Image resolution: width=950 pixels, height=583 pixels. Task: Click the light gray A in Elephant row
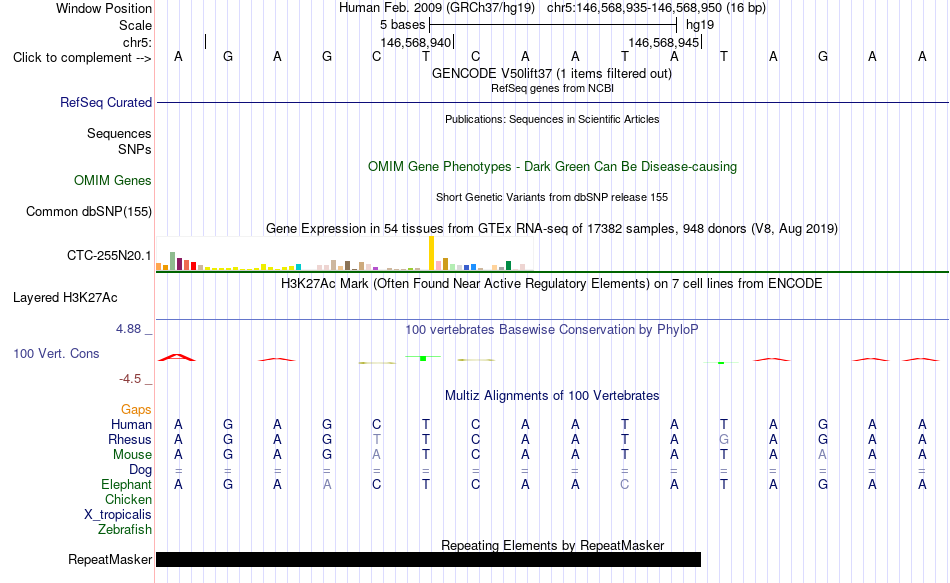[327, 484]
